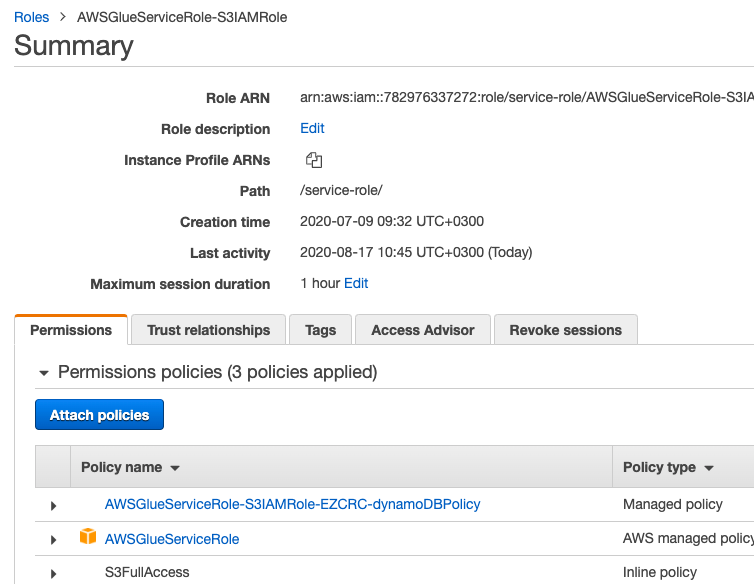Click the Summary page heading
The width and height of the screenshot is (754, 584).
[x=74, y=46]
